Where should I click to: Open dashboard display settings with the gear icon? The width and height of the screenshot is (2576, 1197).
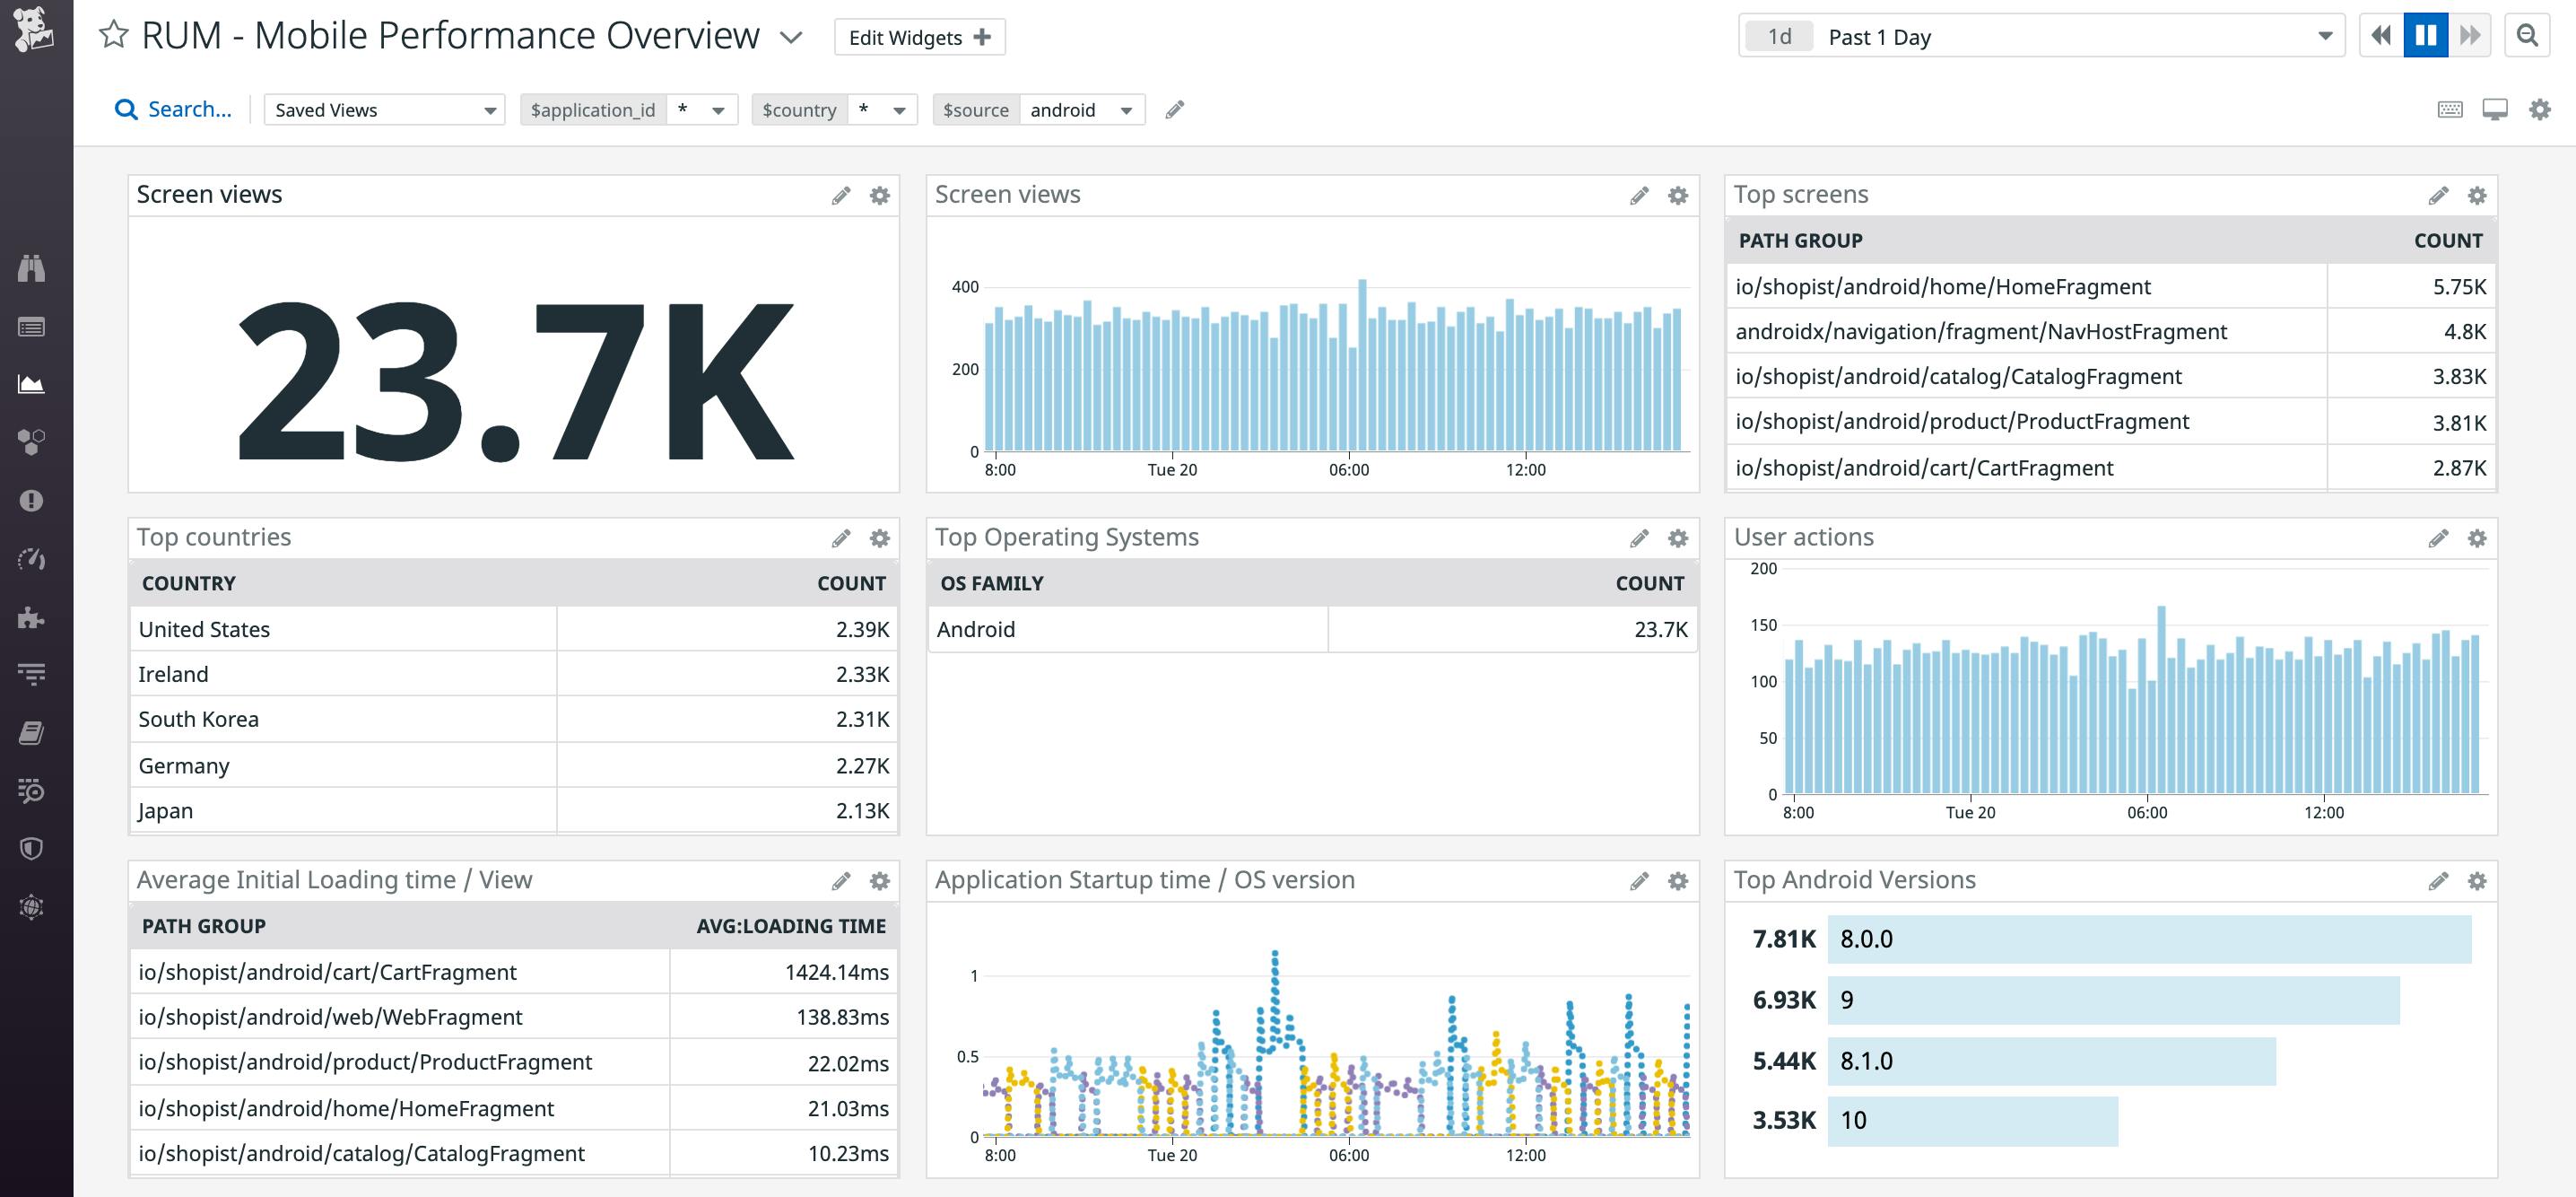pos(2538,109)
